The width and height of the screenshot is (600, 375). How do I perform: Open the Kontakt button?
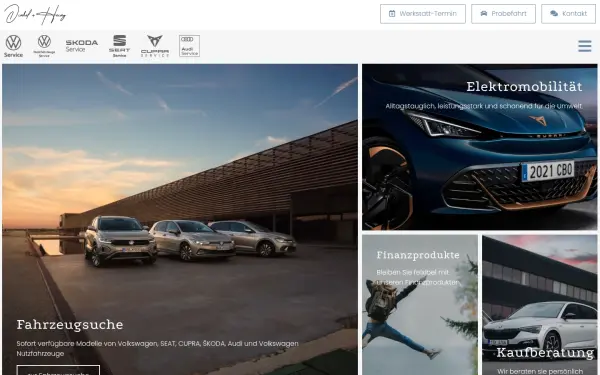coord(568,14)
